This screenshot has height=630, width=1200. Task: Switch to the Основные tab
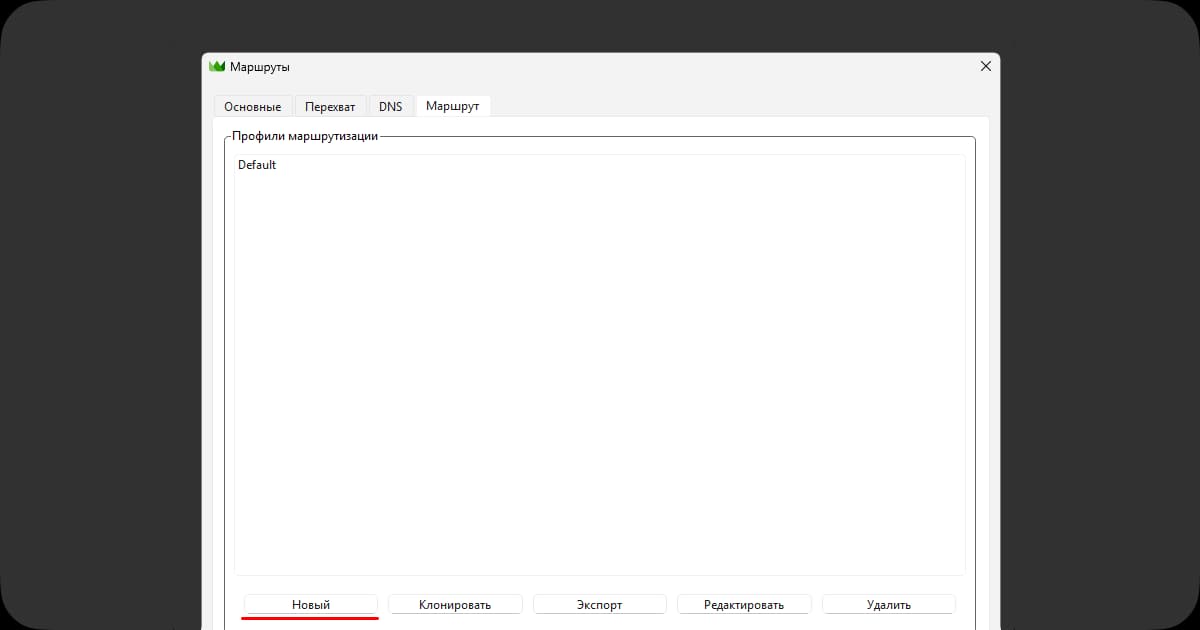[x=253, y=107]
